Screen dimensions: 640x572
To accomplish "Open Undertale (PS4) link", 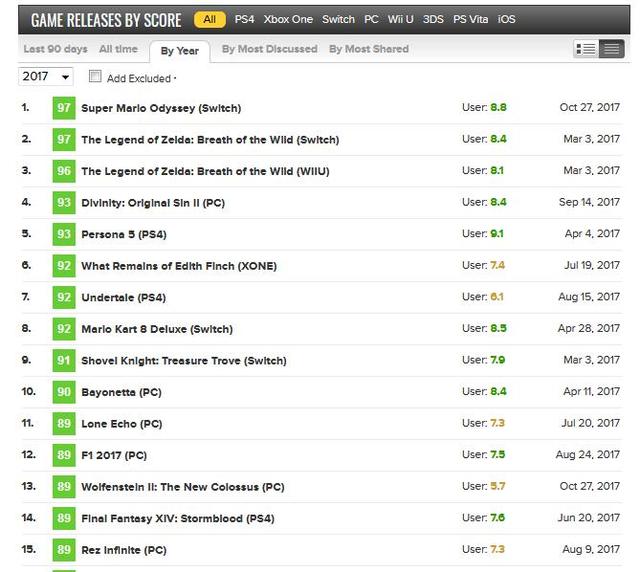I will point(123,297).
